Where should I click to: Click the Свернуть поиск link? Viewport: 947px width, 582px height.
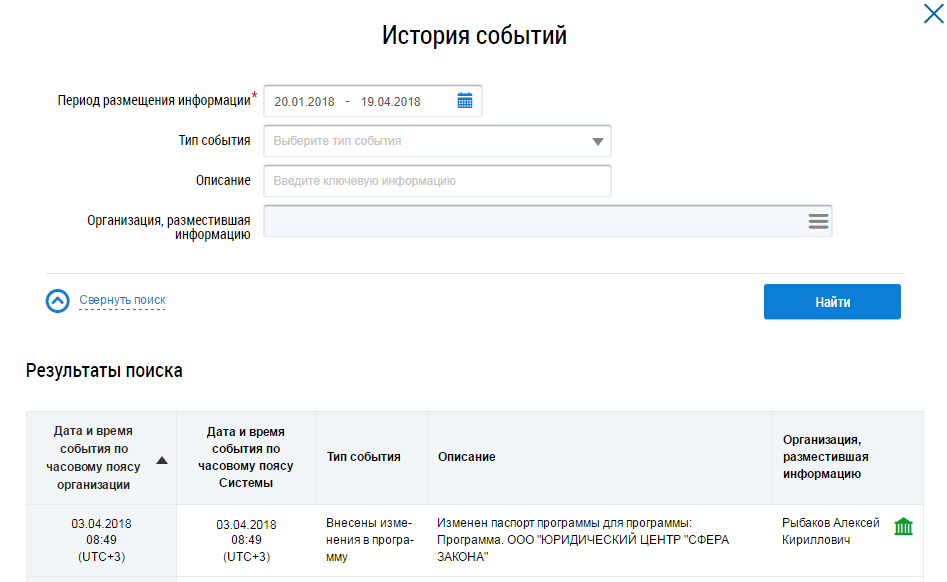122,300
